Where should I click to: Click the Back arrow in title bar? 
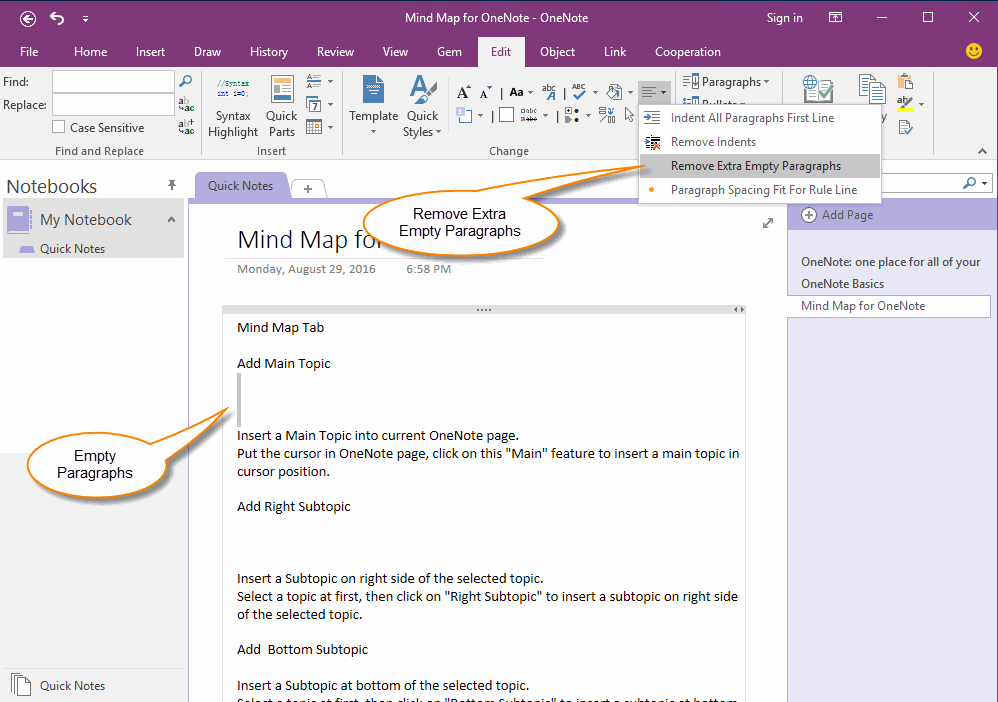pos(27,19)
